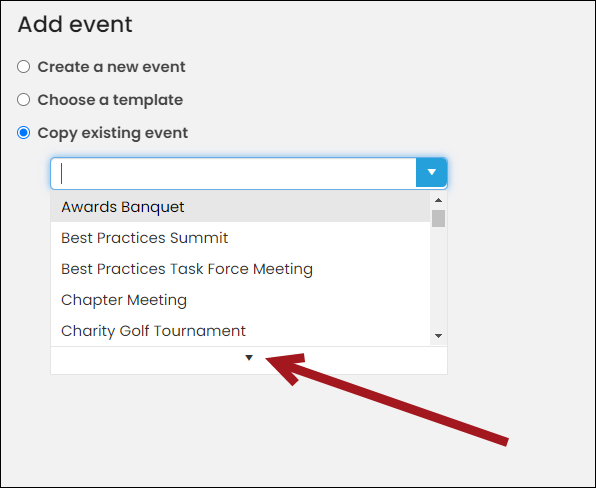This screenshot has width=596, height=488.
Task: Select the Choose a template radio button
Action: 24,100
